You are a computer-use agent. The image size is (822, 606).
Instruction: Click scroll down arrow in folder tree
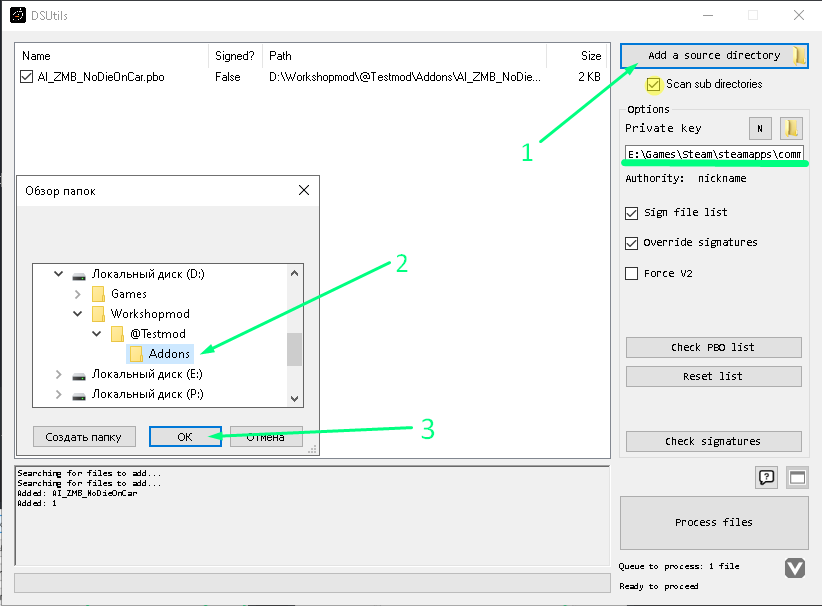click(295, 399)
